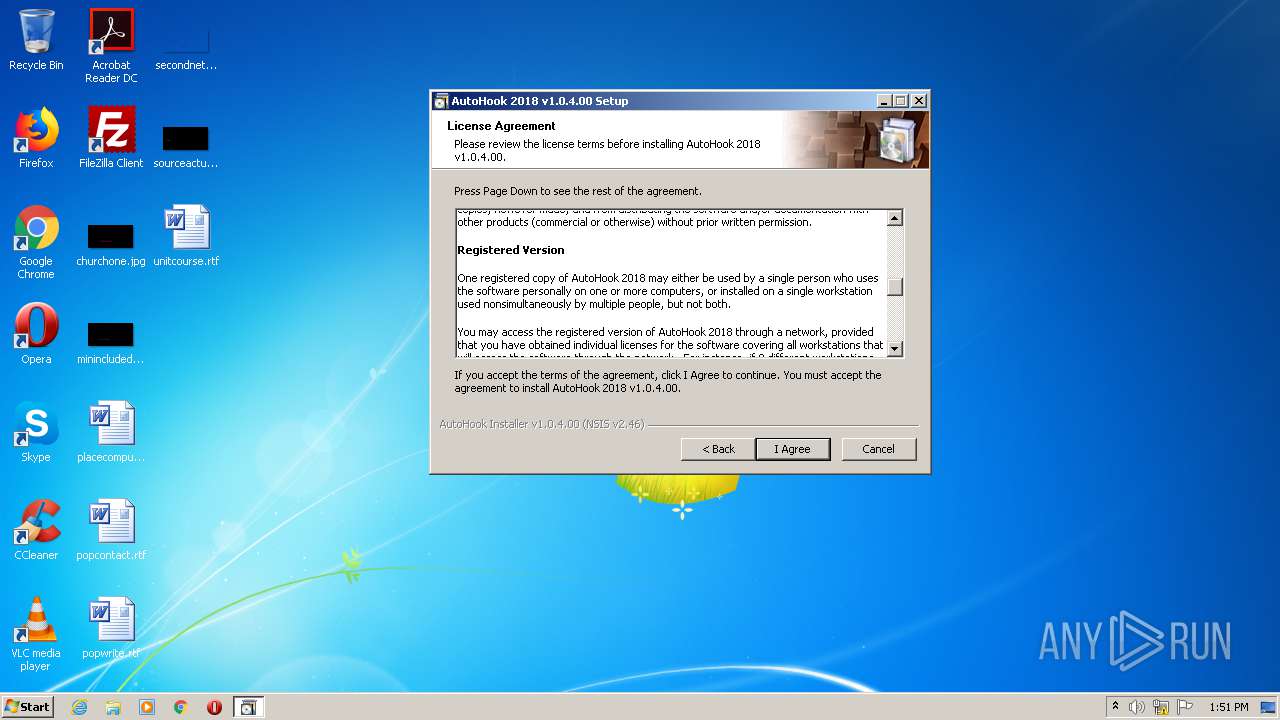Screen dimensions: 1280x720
Task: Launch Skype desktop shortcut
Action: tap(36, 432)
